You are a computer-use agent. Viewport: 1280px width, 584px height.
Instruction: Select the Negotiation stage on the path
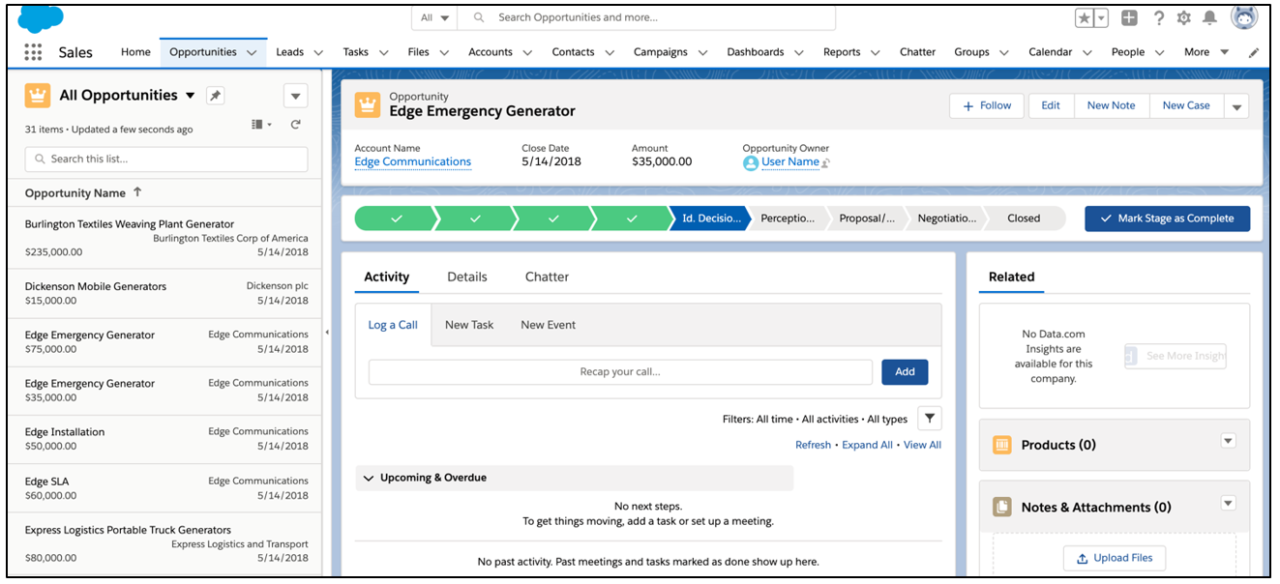pos(944,218)
